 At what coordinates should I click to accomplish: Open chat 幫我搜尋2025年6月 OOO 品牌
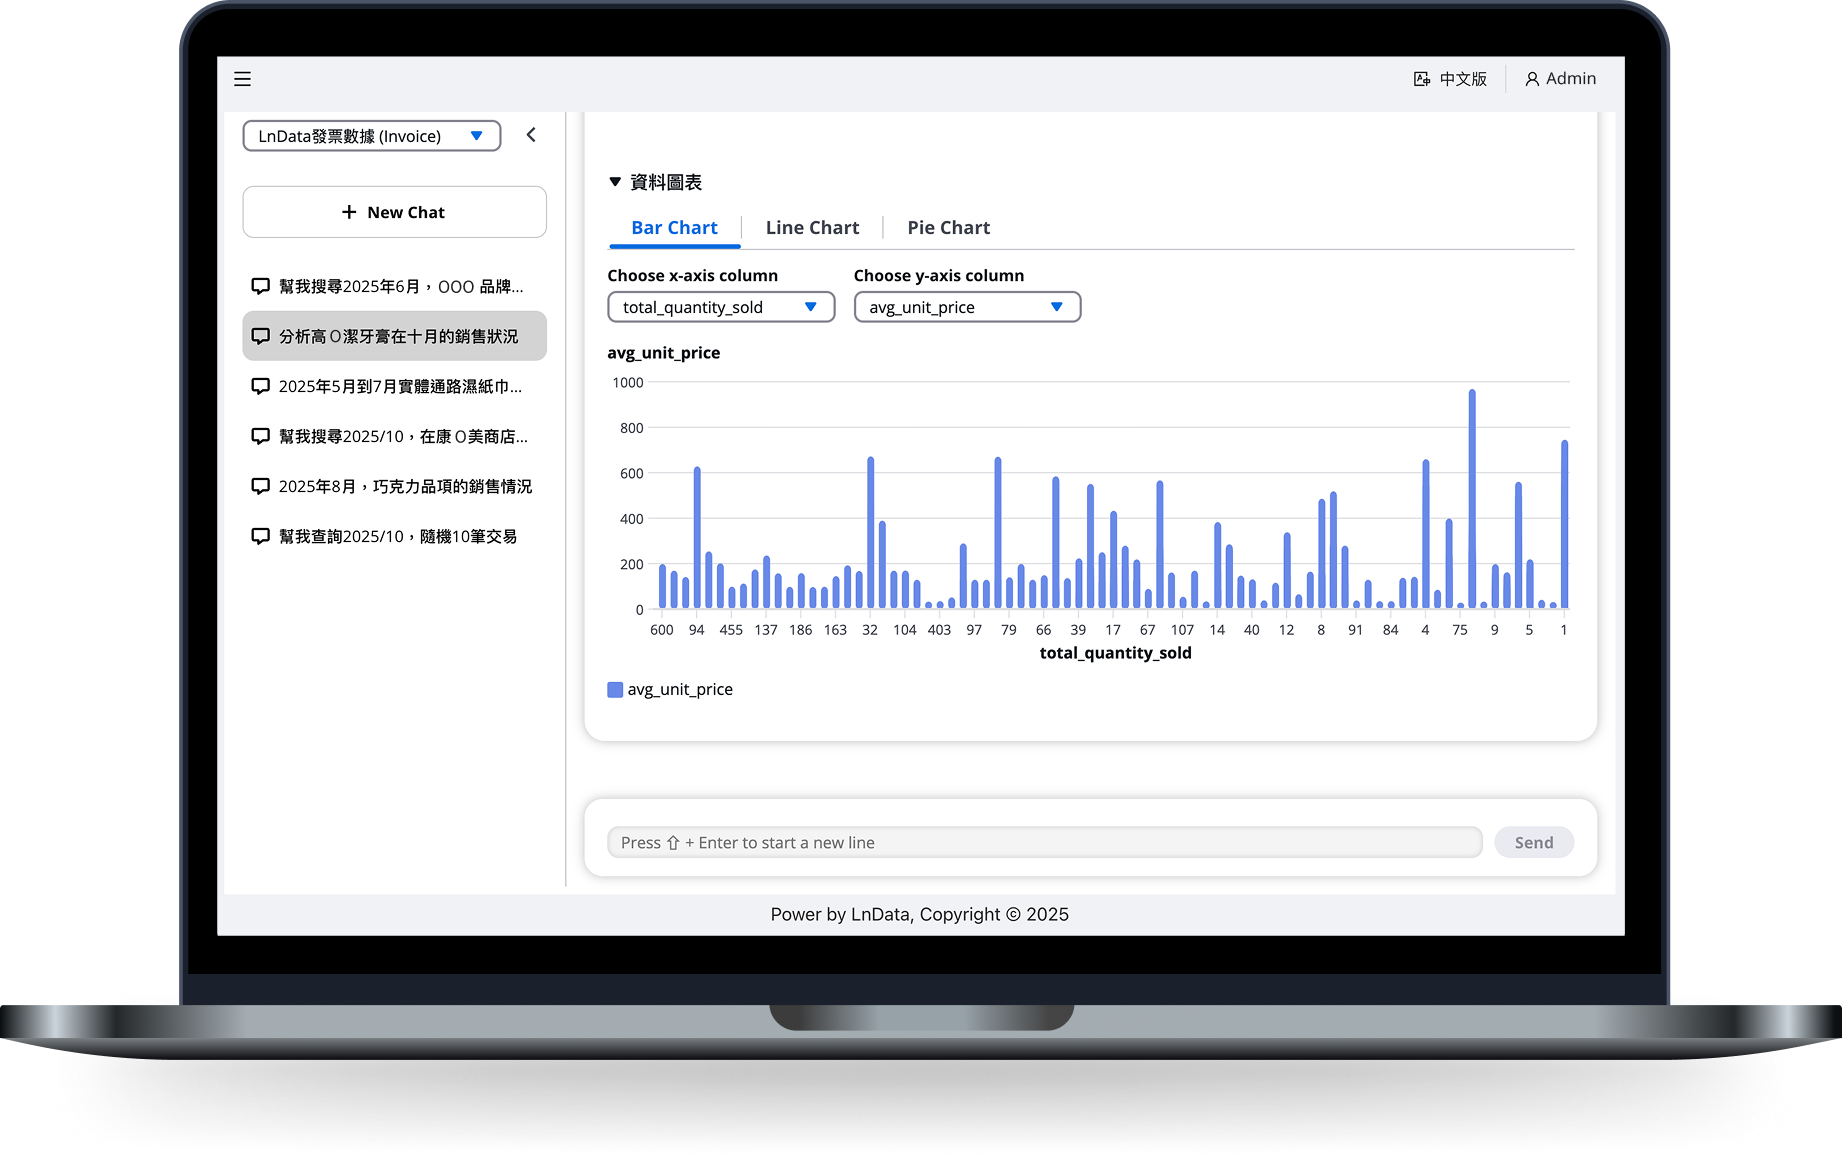click(x=400, y=287)
